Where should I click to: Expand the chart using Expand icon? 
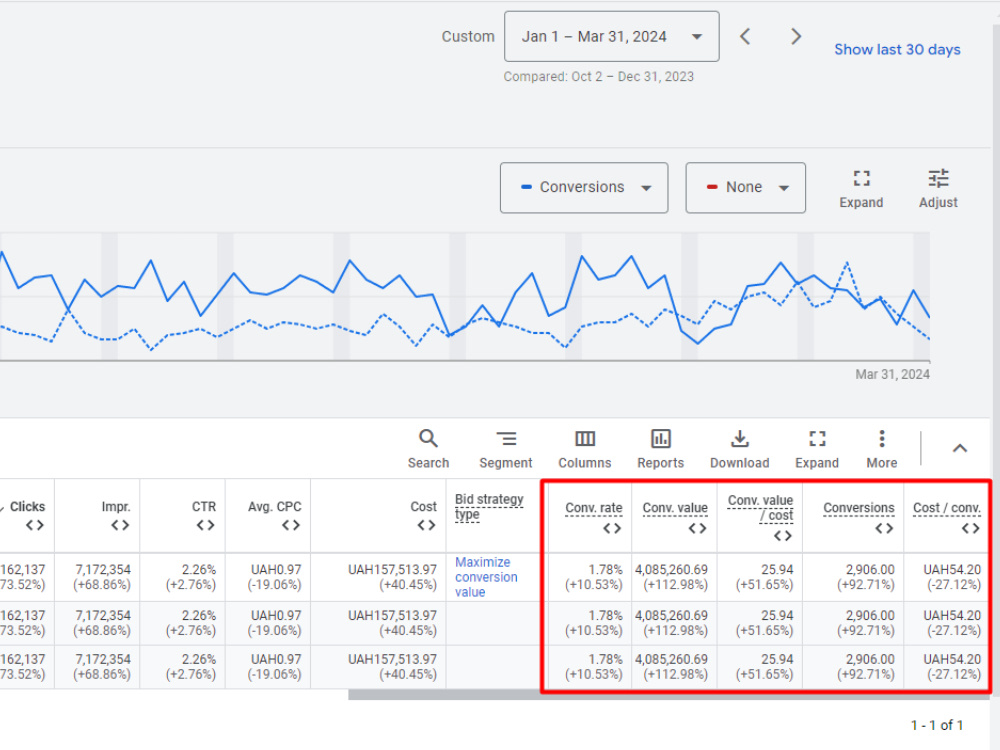pyautogui.click(x=861, y=189)
